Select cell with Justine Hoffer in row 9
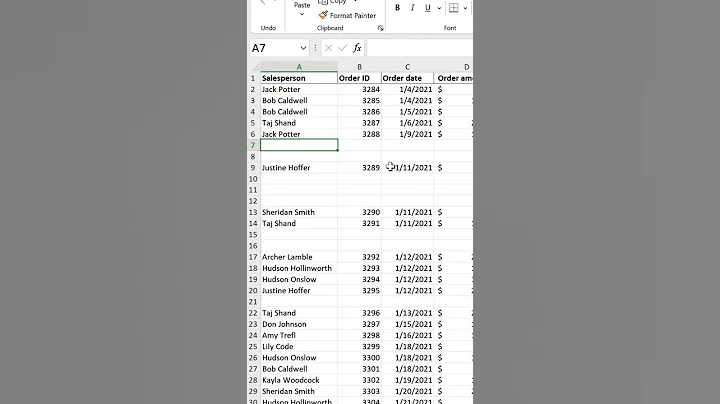The image size is (720, 404). (299, 168)
